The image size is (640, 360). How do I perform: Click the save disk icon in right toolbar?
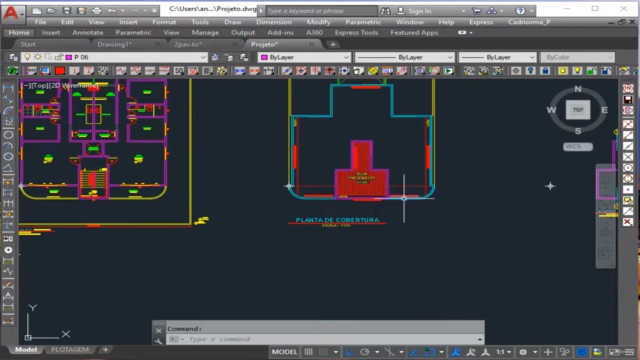pyautogui.click(x=628, y=100)
